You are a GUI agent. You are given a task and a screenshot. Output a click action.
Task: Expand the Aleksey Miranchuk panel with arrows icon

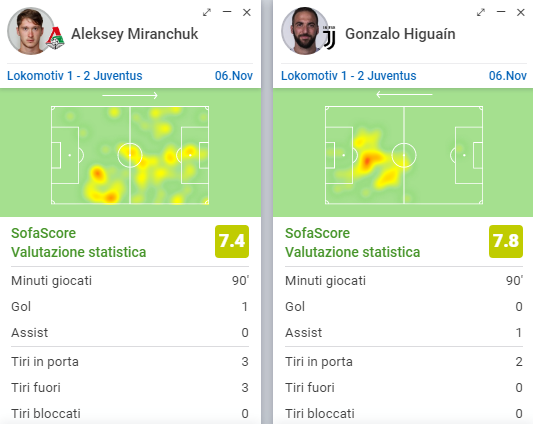click(x=207, y=13)
